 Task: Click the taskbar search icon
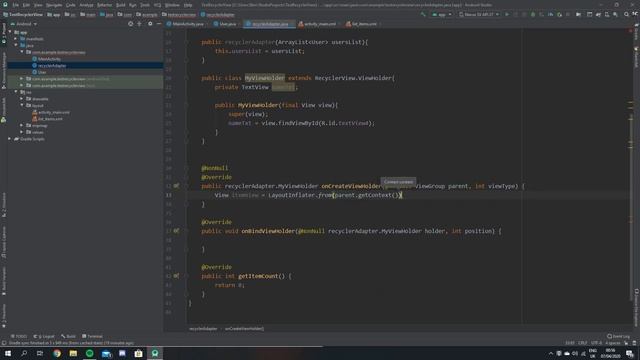(24, 353)
